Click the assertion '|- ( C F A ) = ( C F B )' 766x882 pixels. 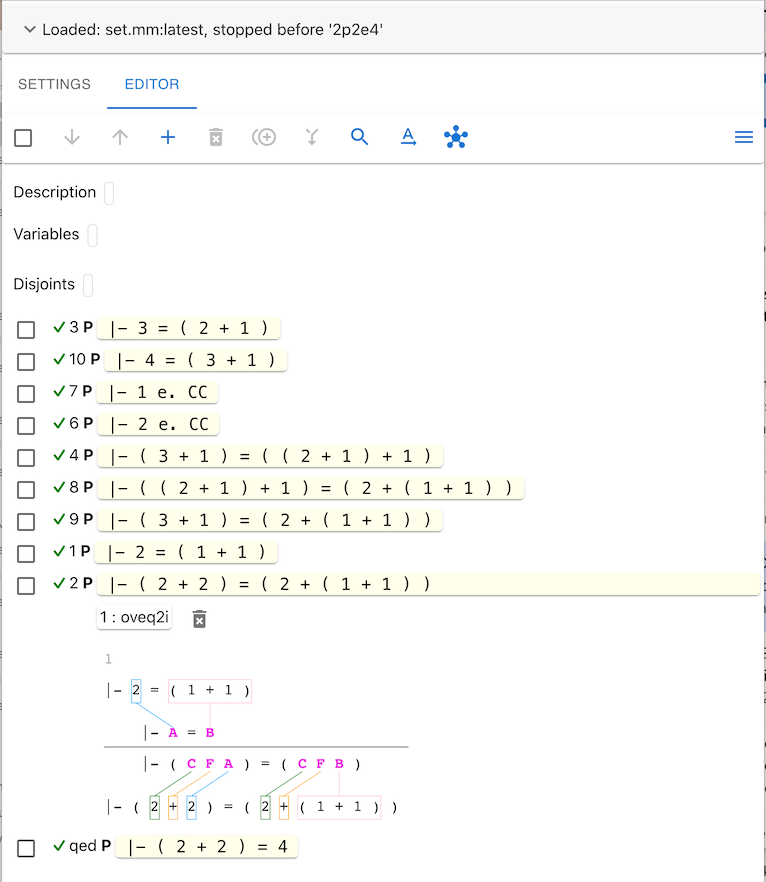(252, 764)
